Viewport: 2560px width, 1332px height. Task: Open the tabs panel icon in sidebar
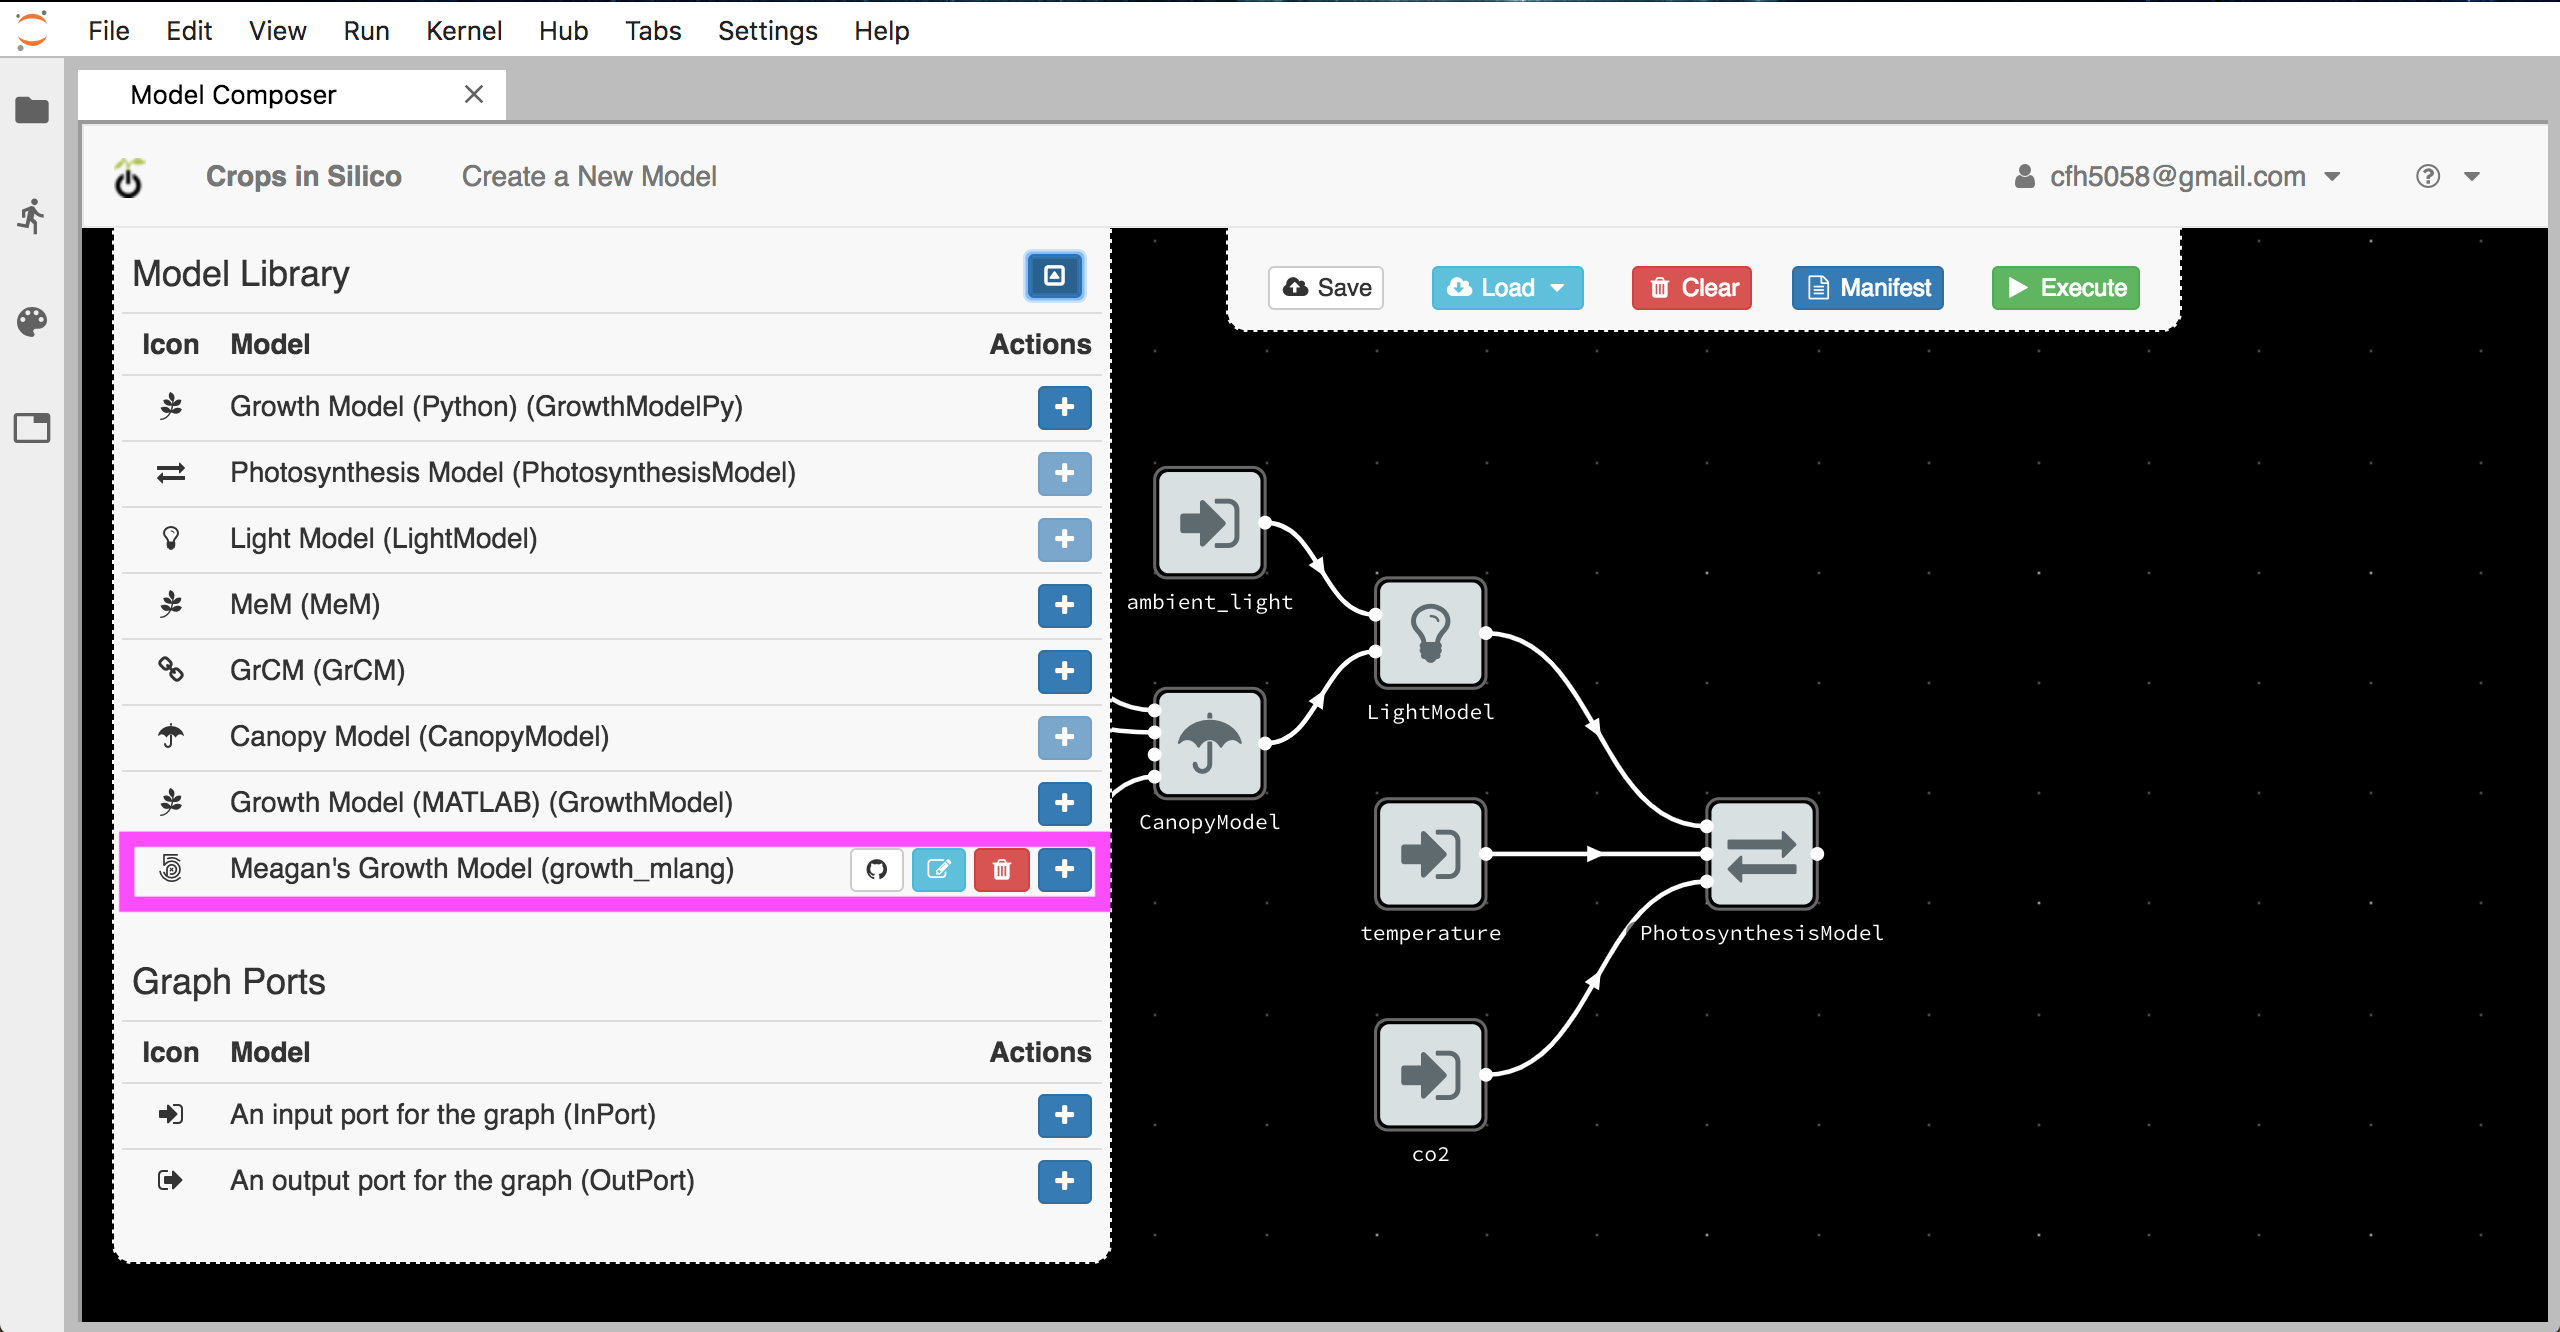(32, 428)
